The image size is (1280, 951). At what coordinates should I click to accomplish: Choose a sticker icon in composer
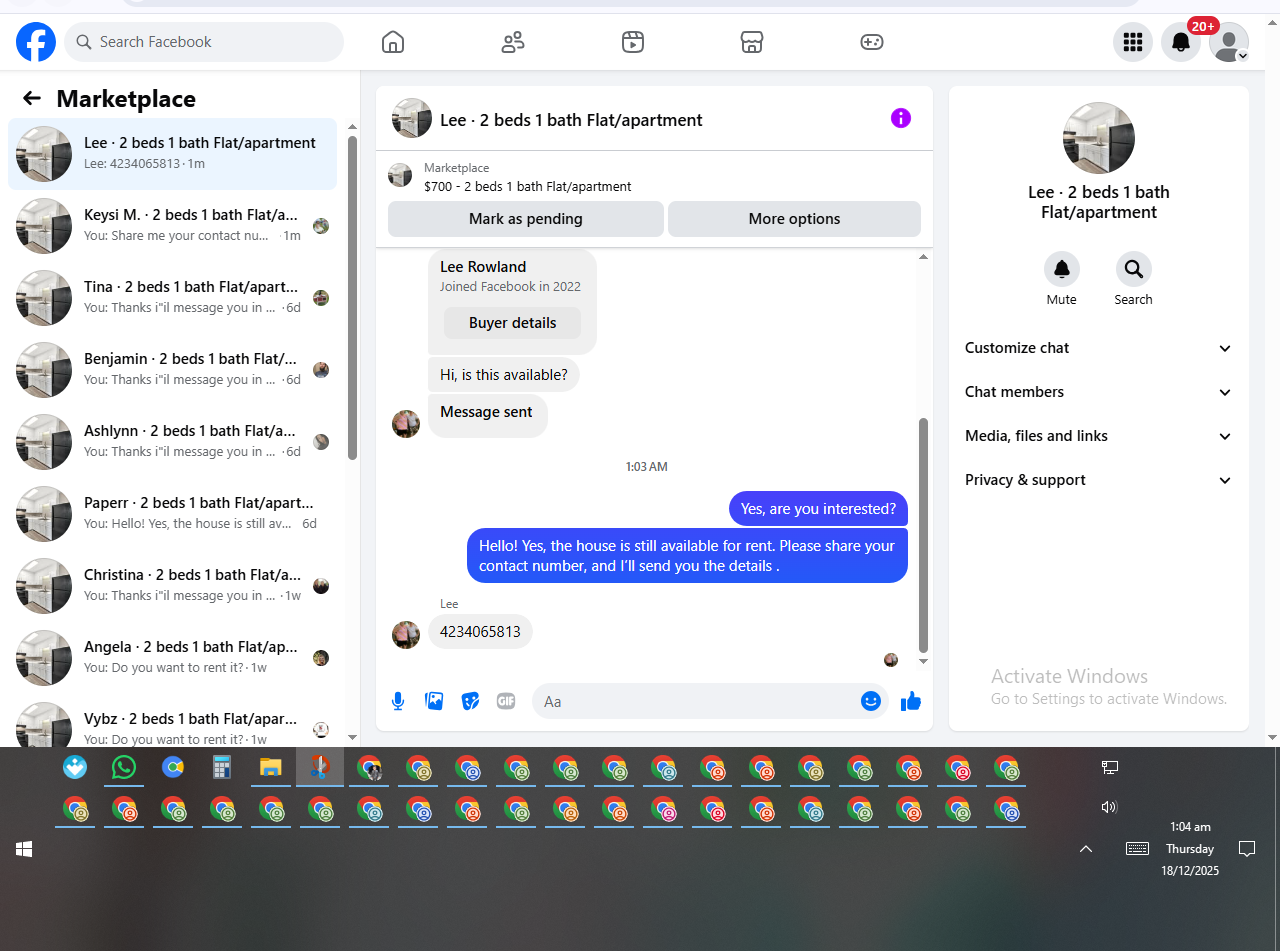tap(470, 701)
